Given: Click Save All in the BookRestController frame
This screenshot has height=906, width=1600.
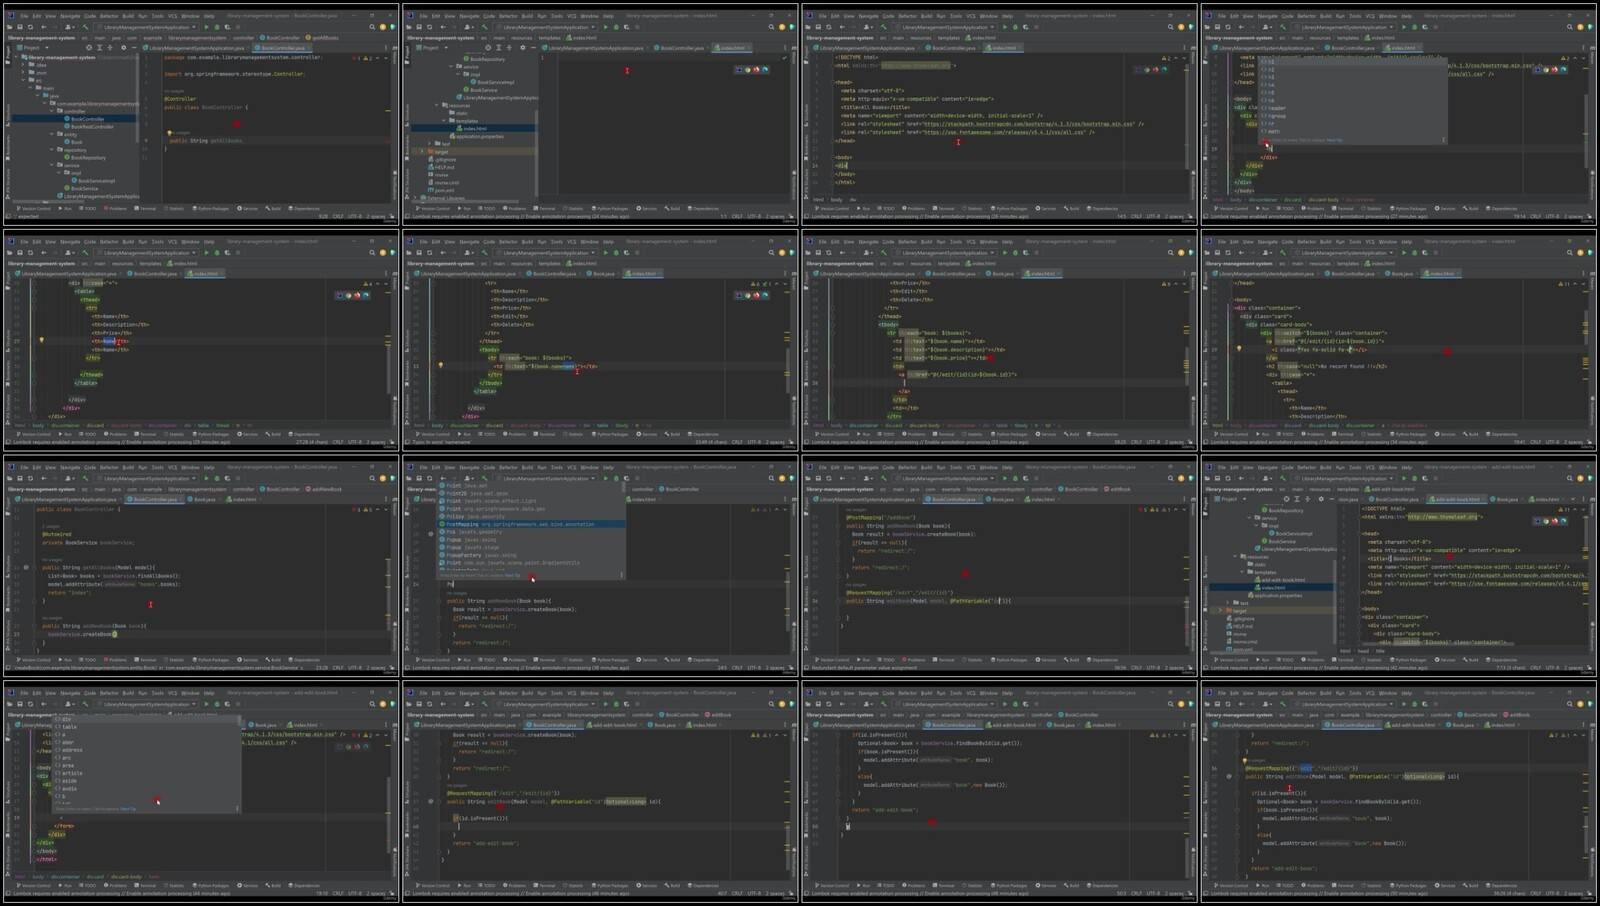Looking at the screenshot, I should tap(20, 27).
